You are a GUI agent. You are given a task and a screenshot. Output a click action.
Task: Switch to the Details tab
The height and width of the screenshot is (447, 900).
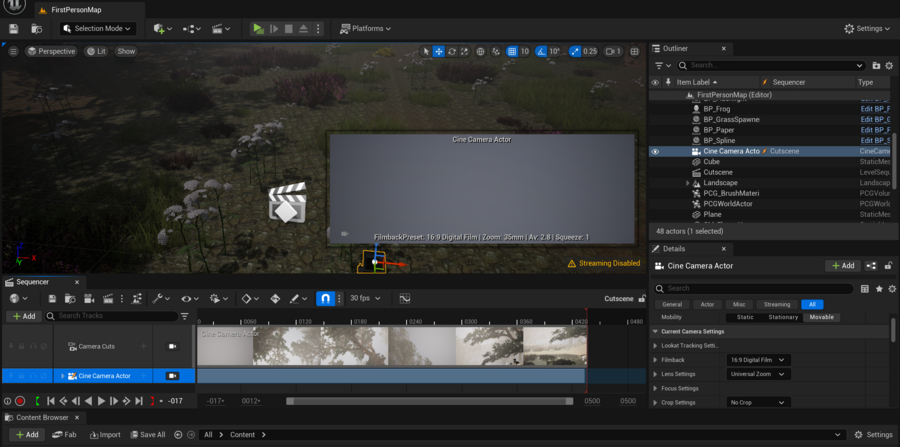click(674, 249)
